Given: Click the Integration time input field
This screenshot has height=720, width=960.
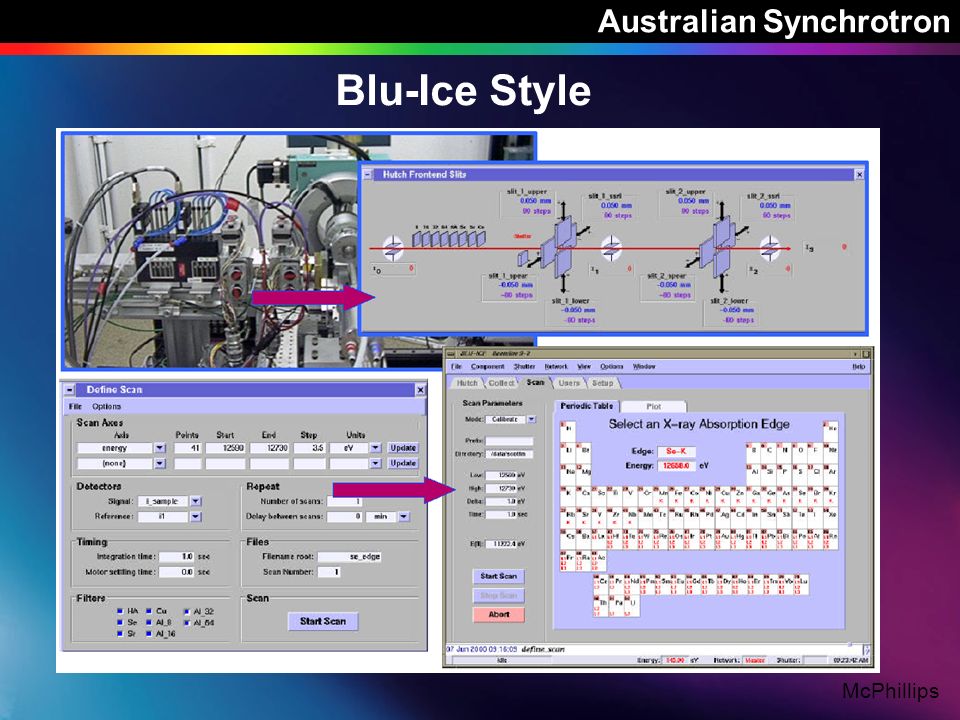Looking at the screenshot, I should click(176, 557).
